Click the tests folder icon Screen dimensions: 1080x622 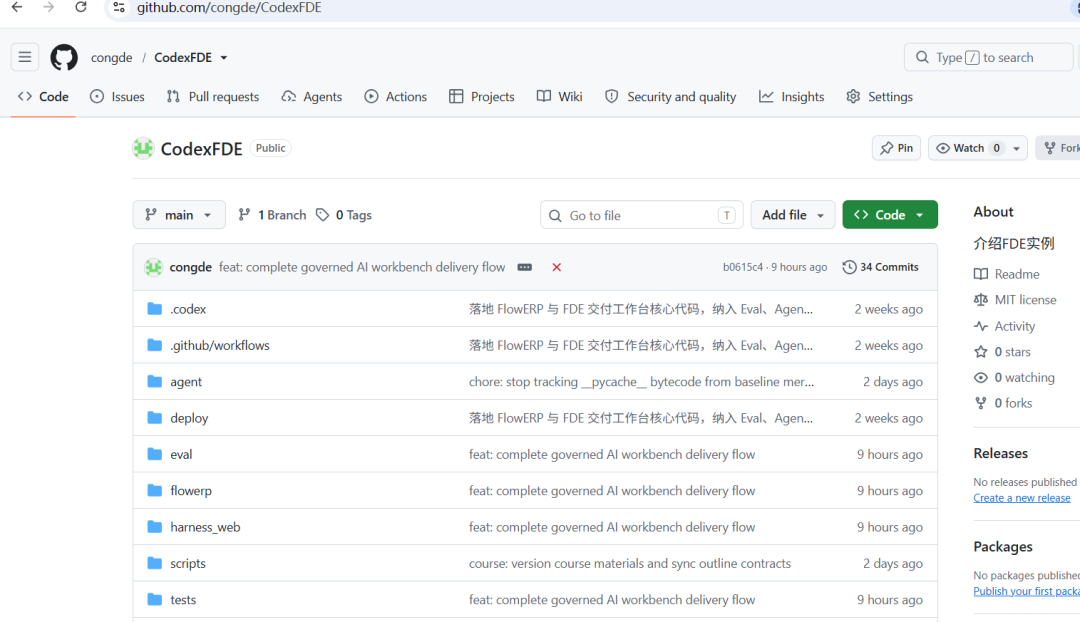155,599
